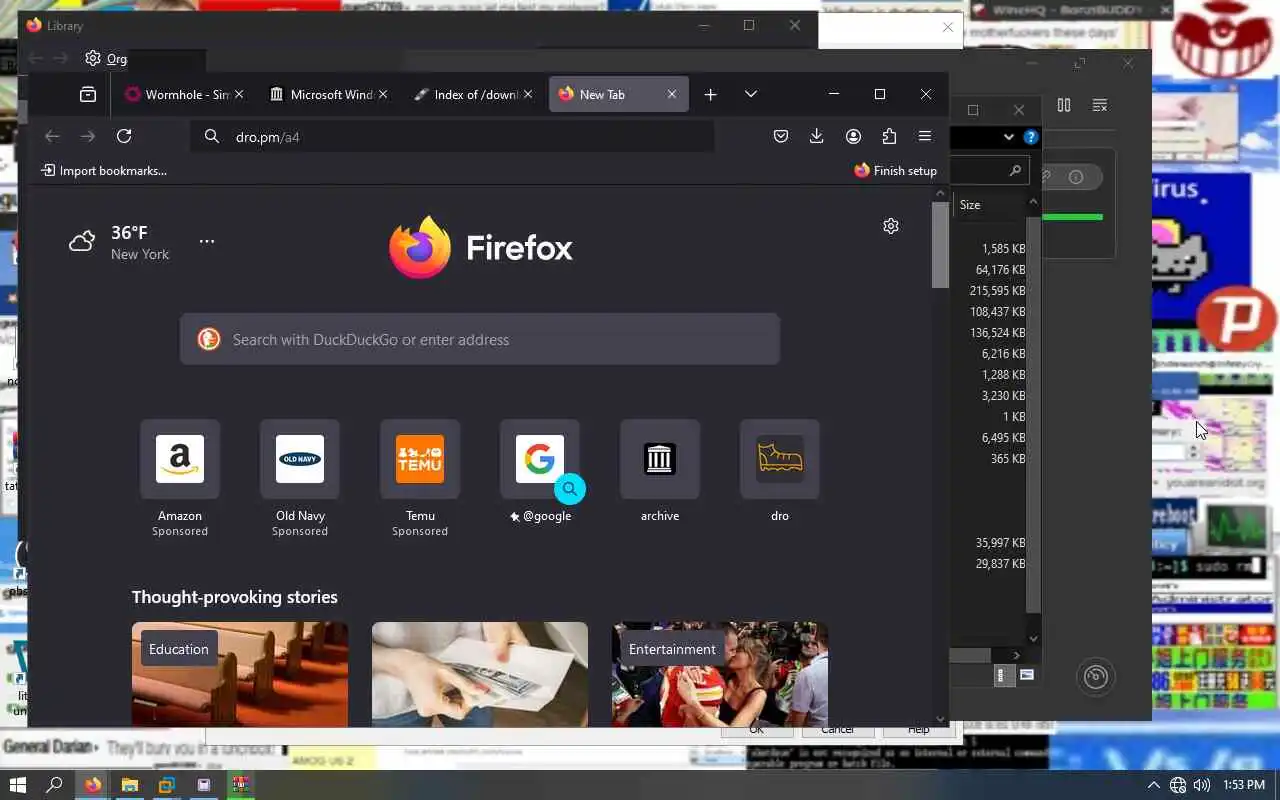
Task: Open weather widget three-dot options
Action: 207,241
